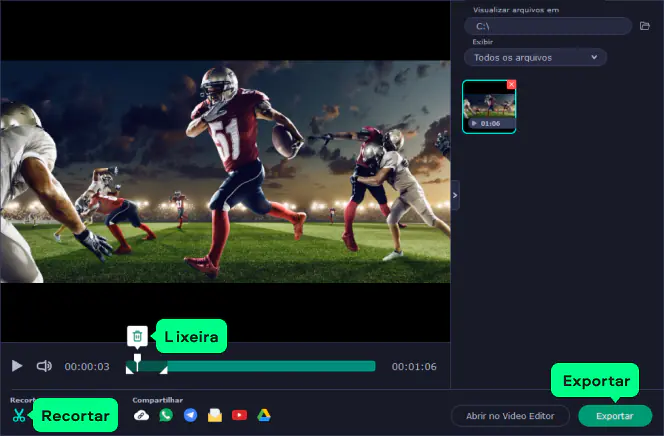Click the C:\ path field

(548, 26)
